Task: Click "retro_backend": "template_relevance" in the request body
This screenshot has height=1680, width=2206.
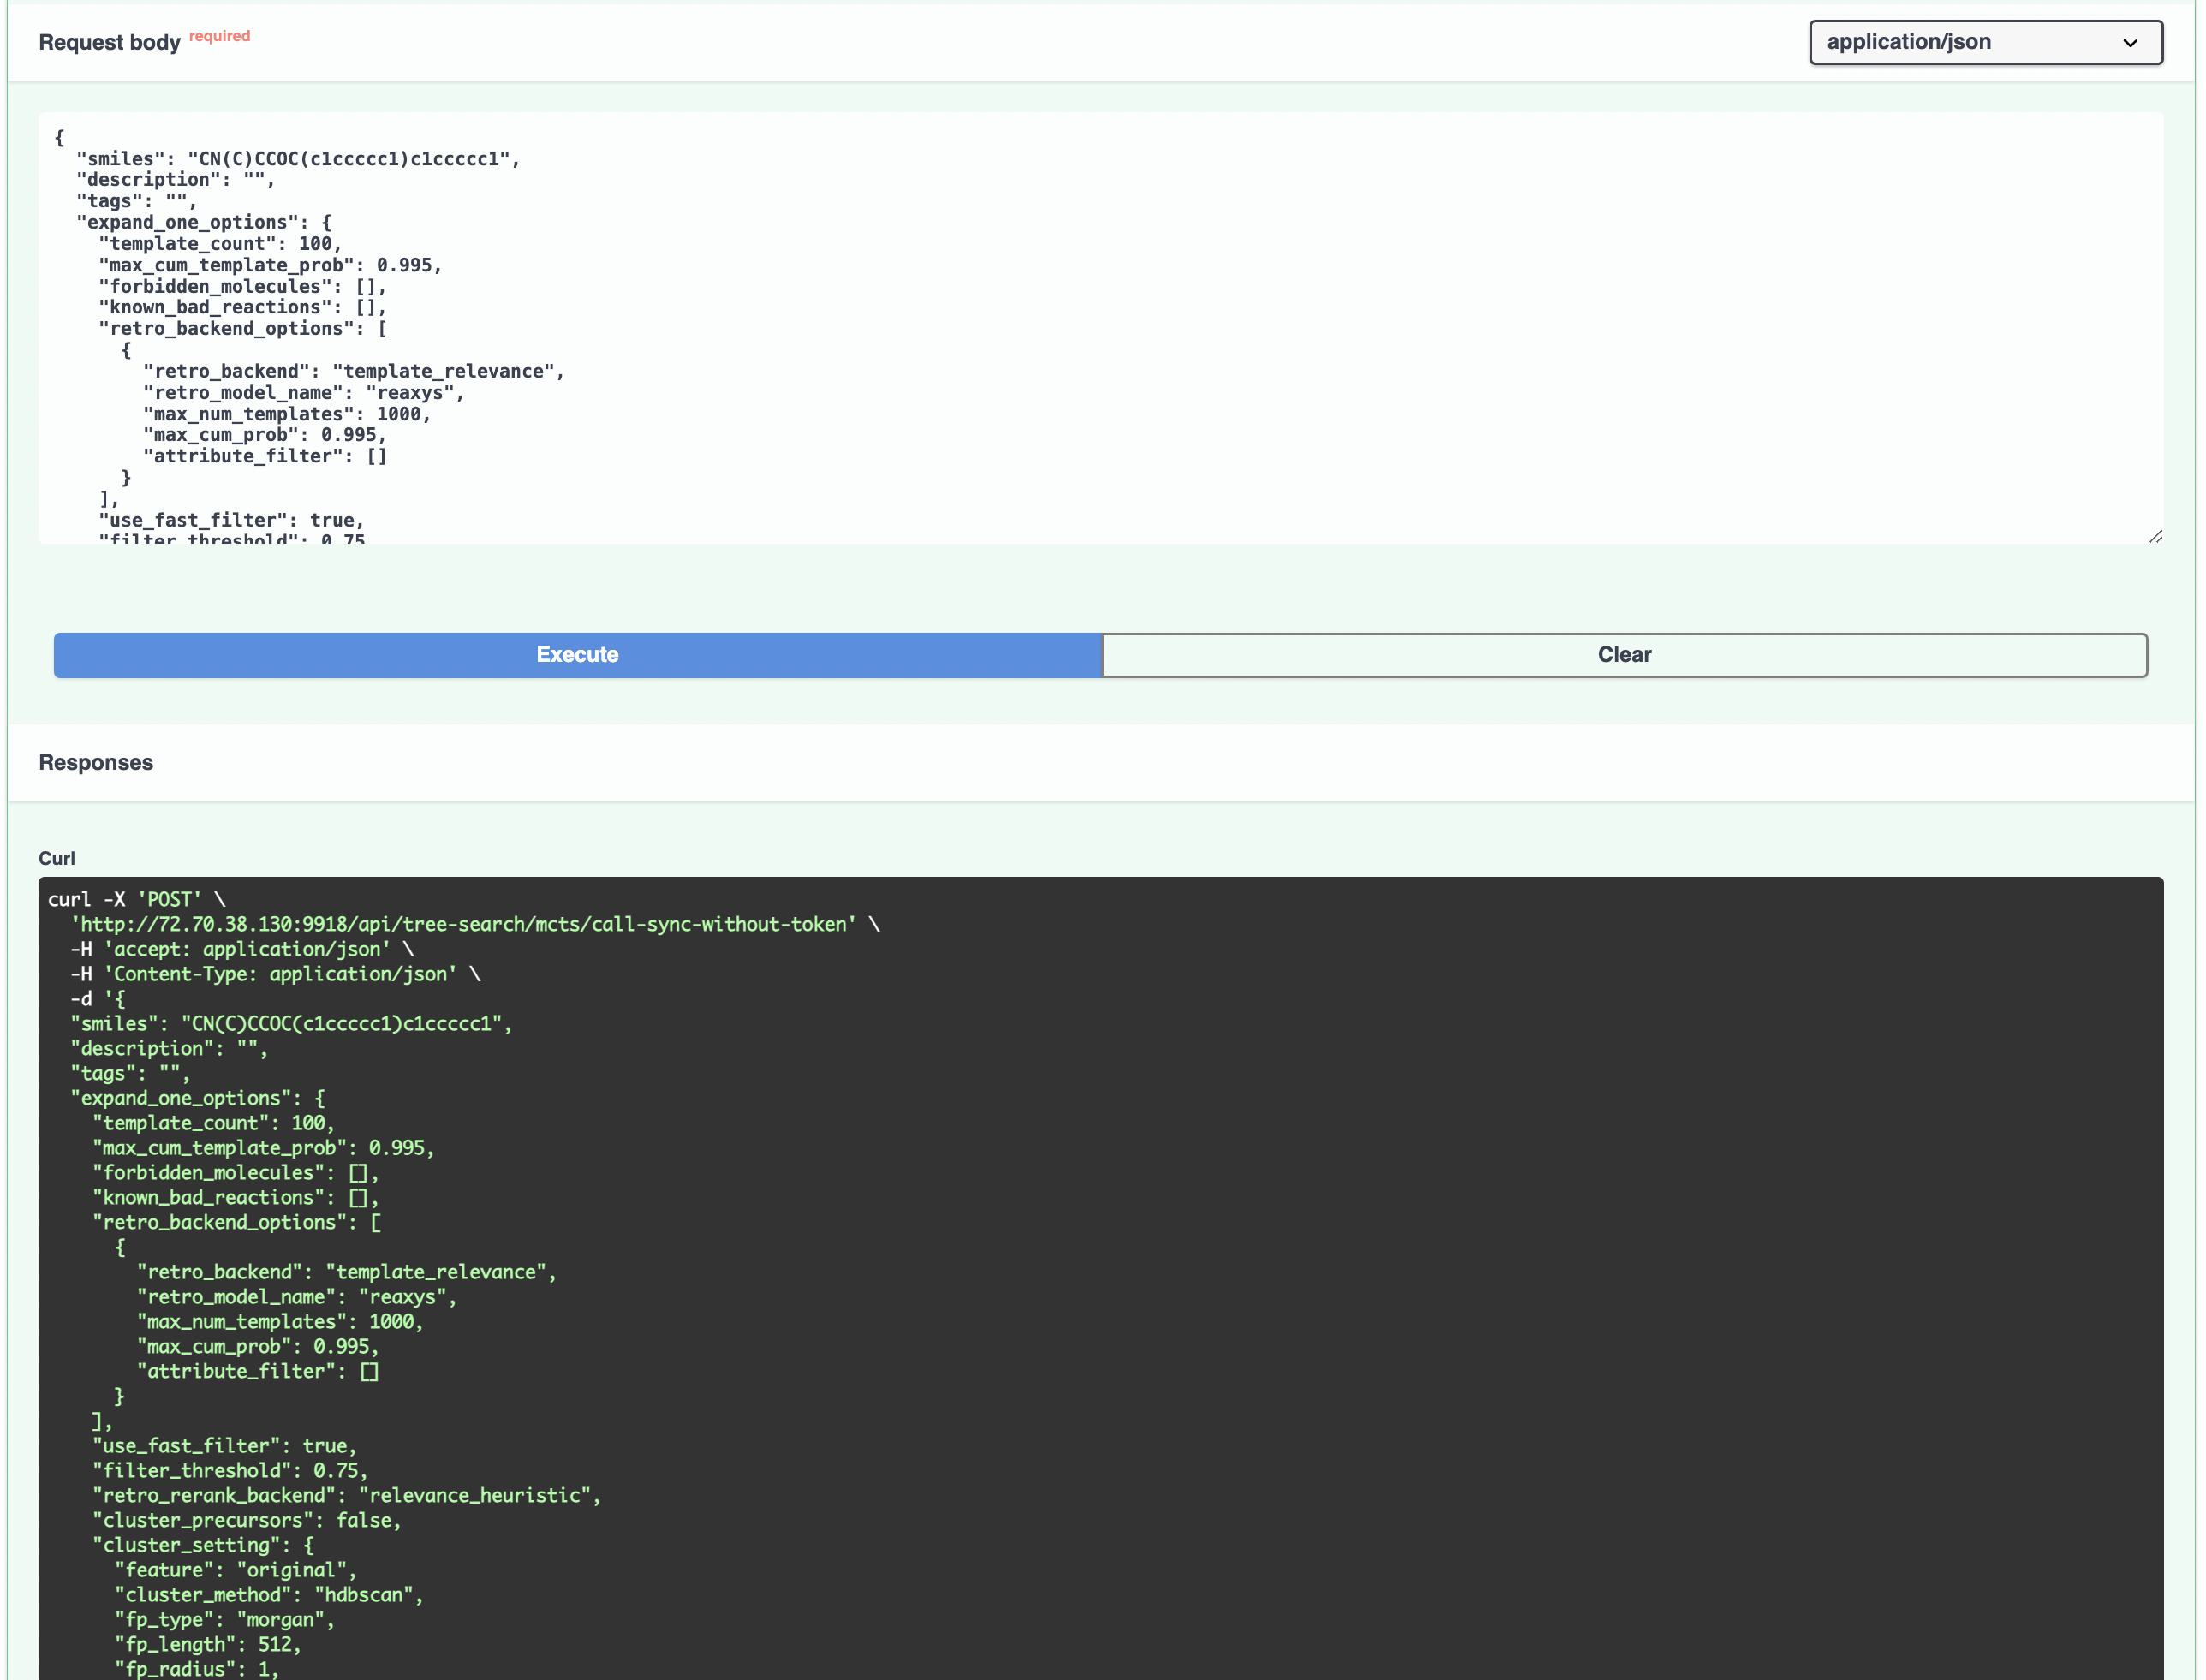Action: 354,371
